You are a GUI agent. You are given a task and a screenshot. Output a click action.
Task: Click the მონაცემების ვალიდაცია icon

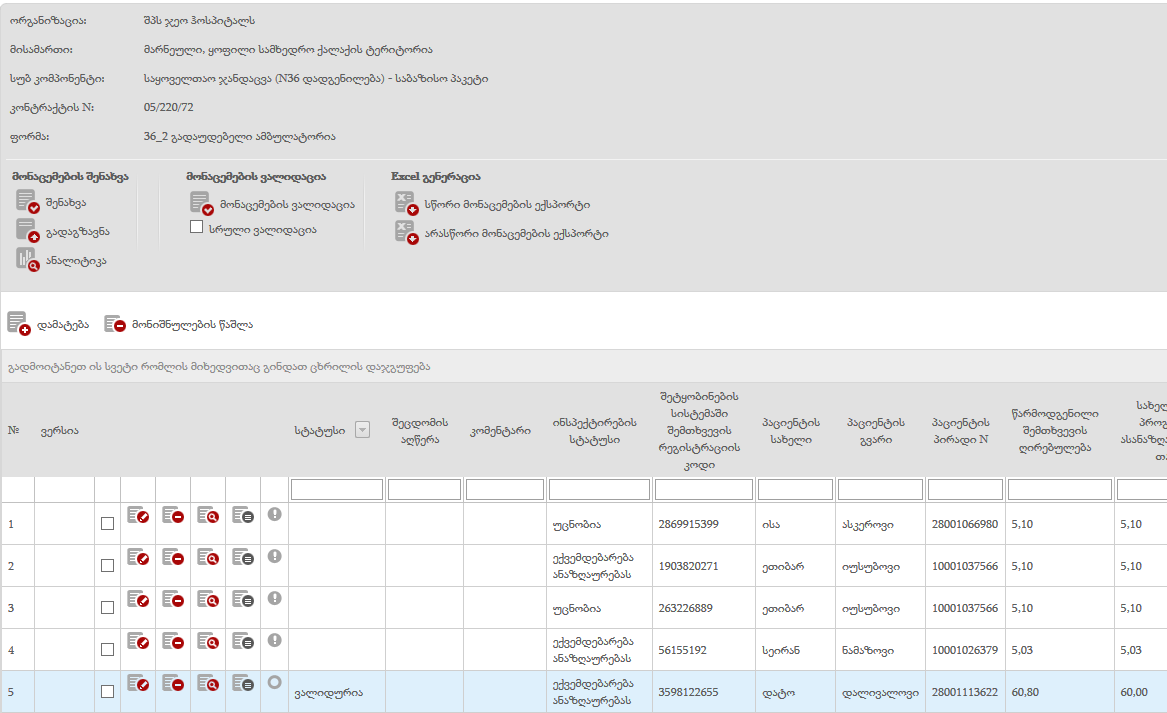pyautogui.click(x=201, y=204)
